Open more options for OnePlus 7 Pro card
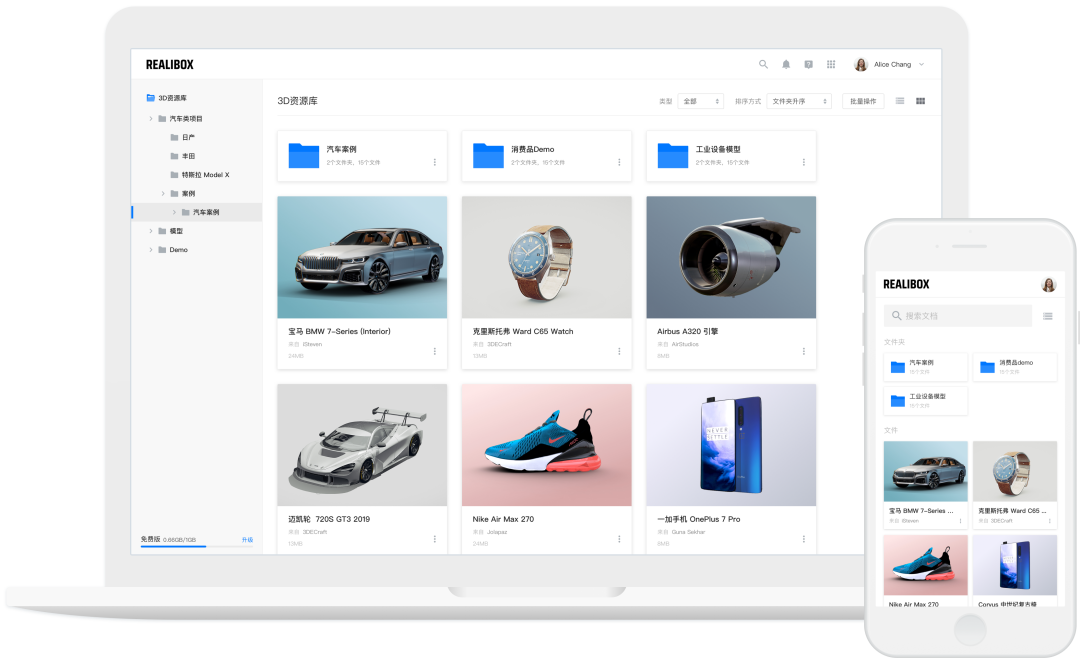 coord(804,539)
